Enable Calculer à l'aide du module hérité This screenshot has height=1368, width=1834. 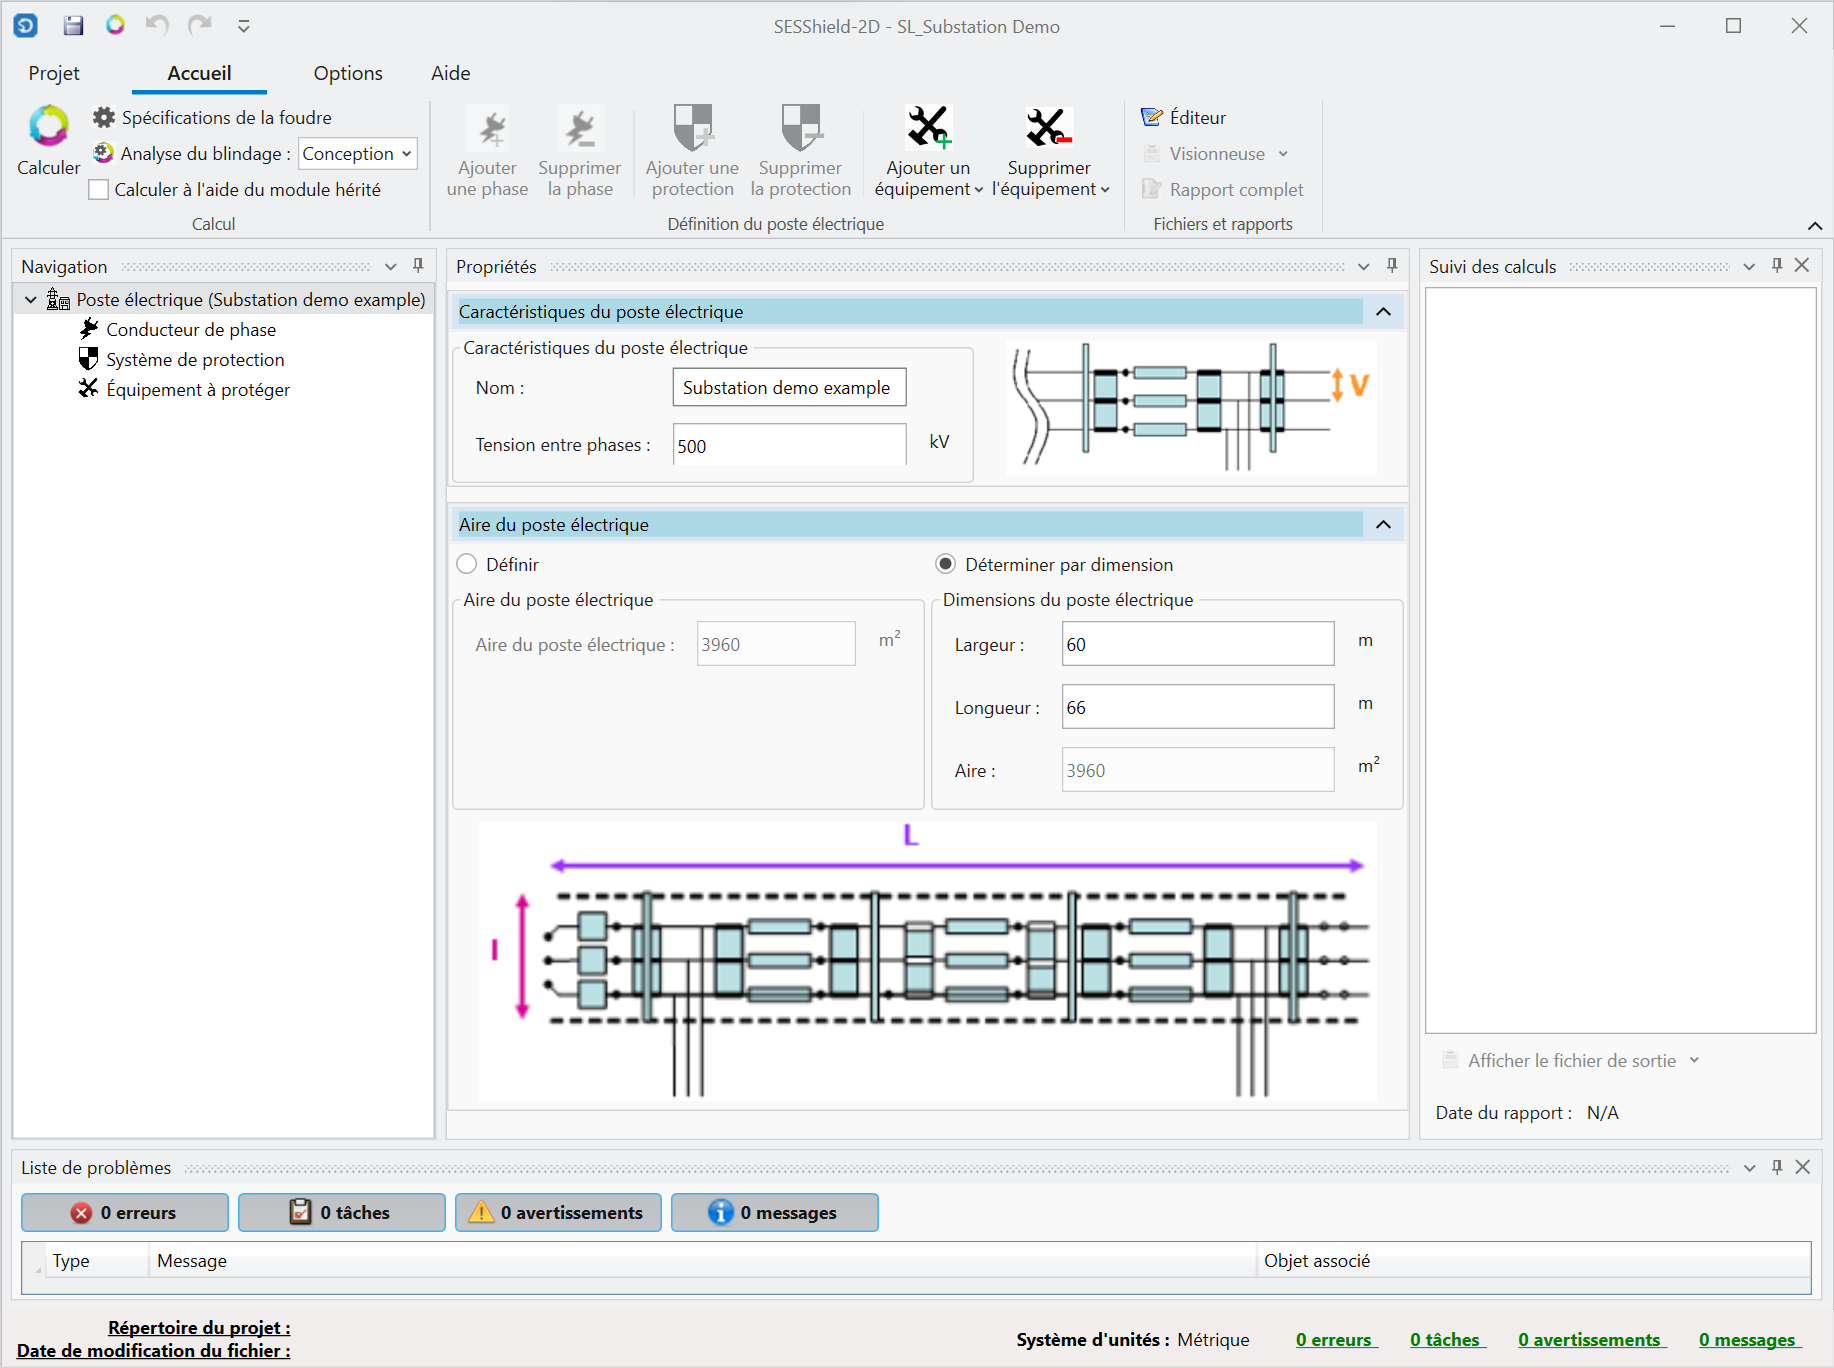(x=99, y=190)
